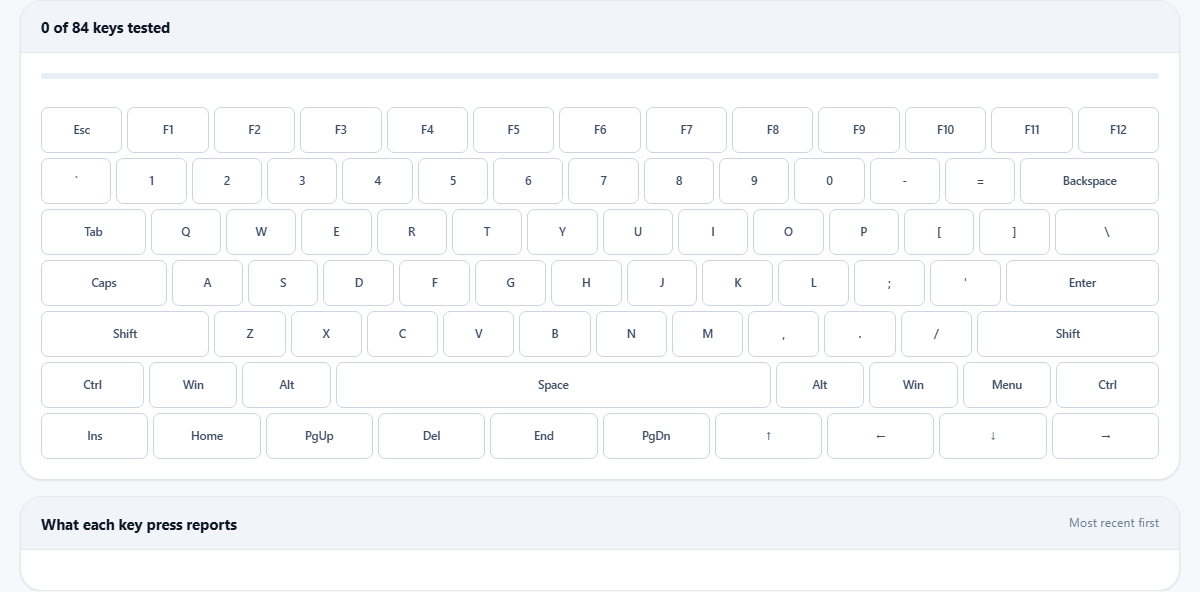Select the F8 key
1200x592 pixels.
pos(773,130)
